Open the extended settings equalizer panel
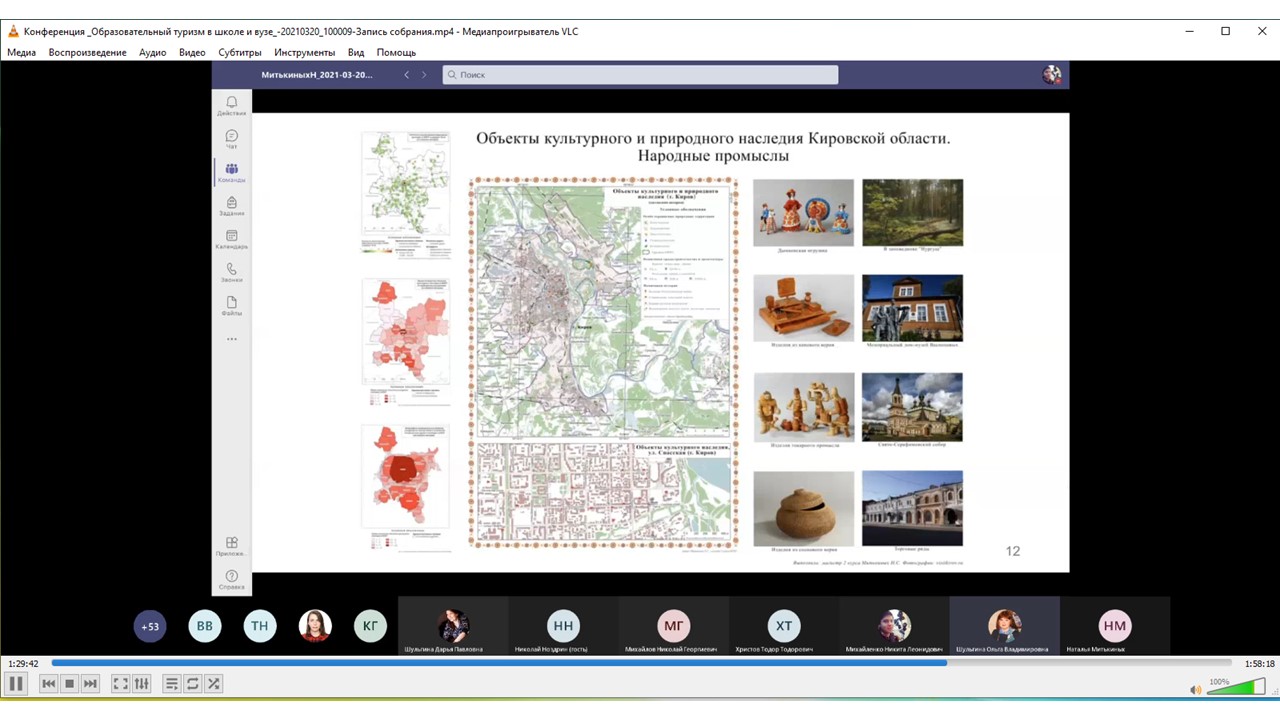The width and height of the screenshot is (1280, 720). [x=142, y=684]
